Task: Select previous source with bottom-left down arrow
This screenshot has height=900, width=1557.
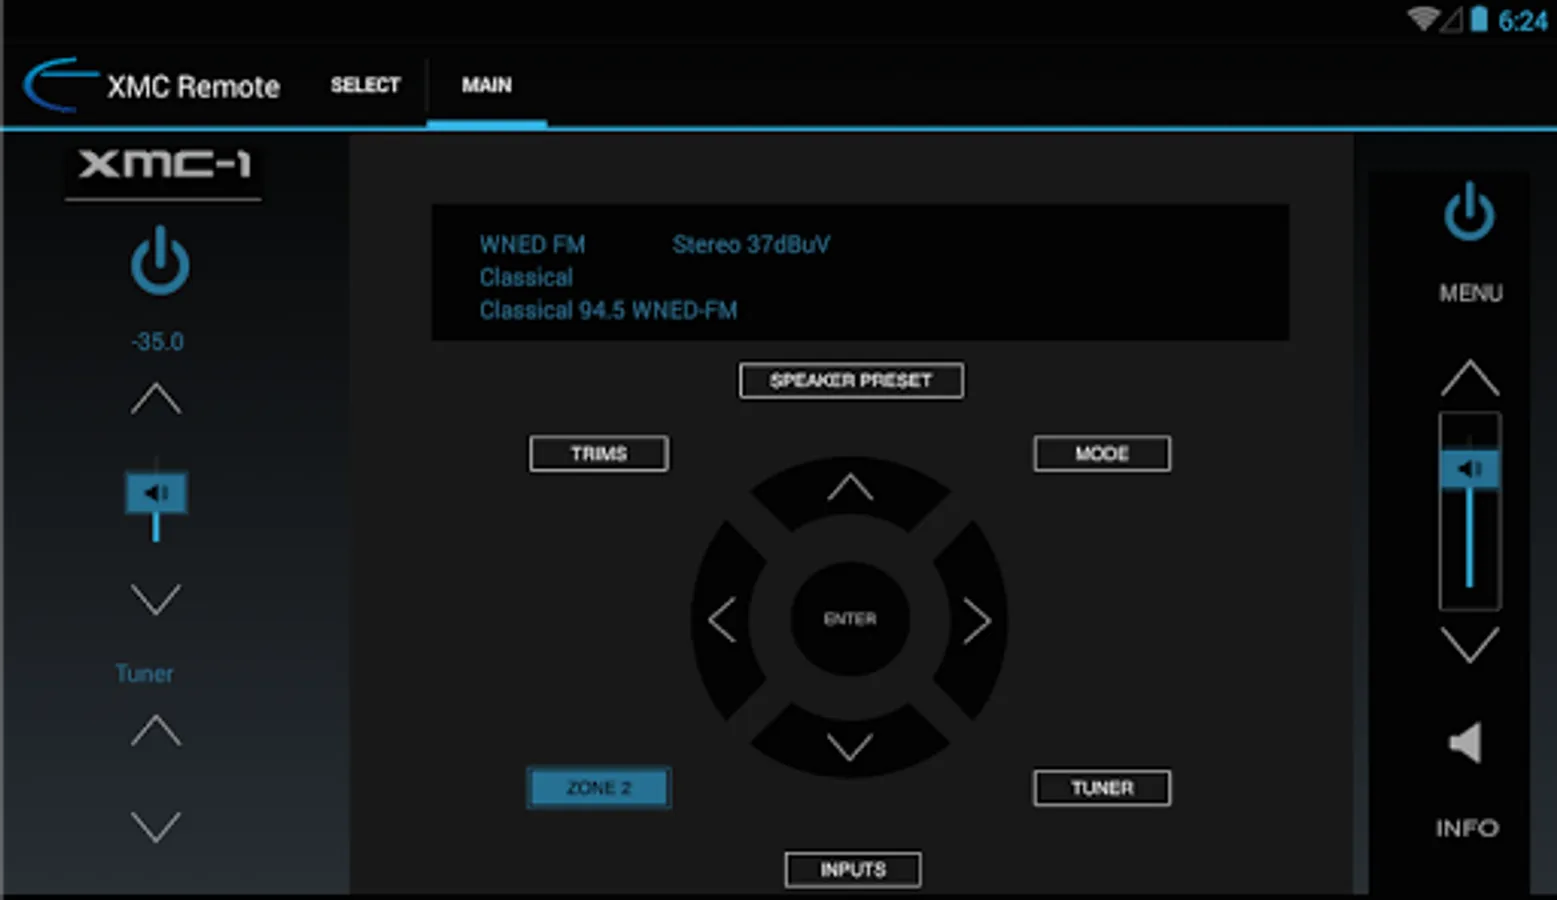Action: [156, 826]
